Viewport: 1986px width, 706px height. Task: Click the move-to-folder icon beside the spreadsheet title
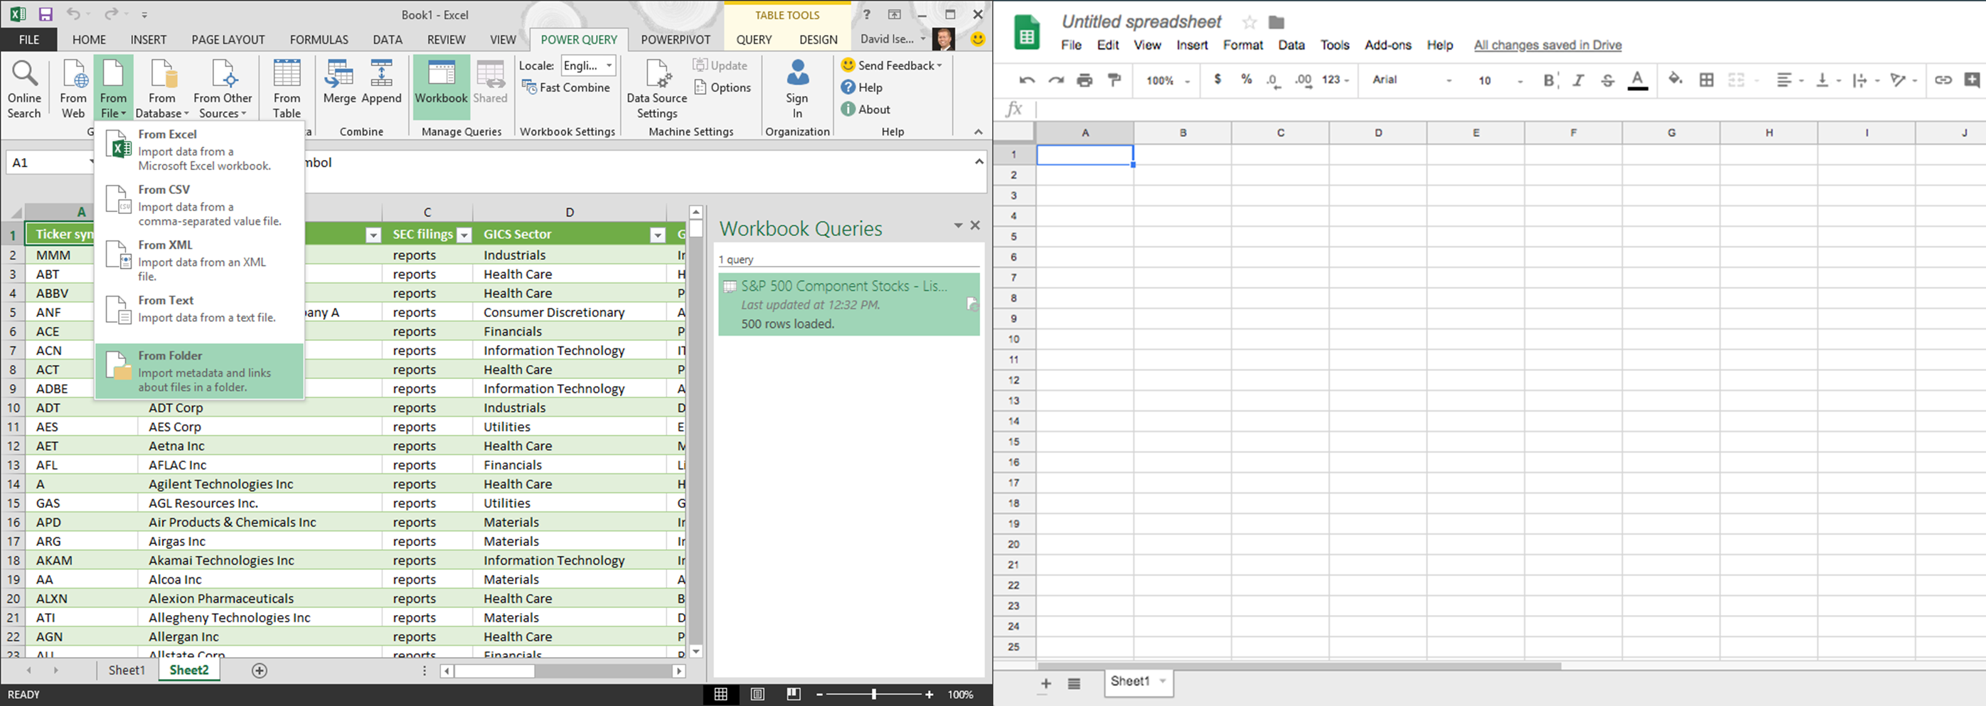pos(1276,22)
